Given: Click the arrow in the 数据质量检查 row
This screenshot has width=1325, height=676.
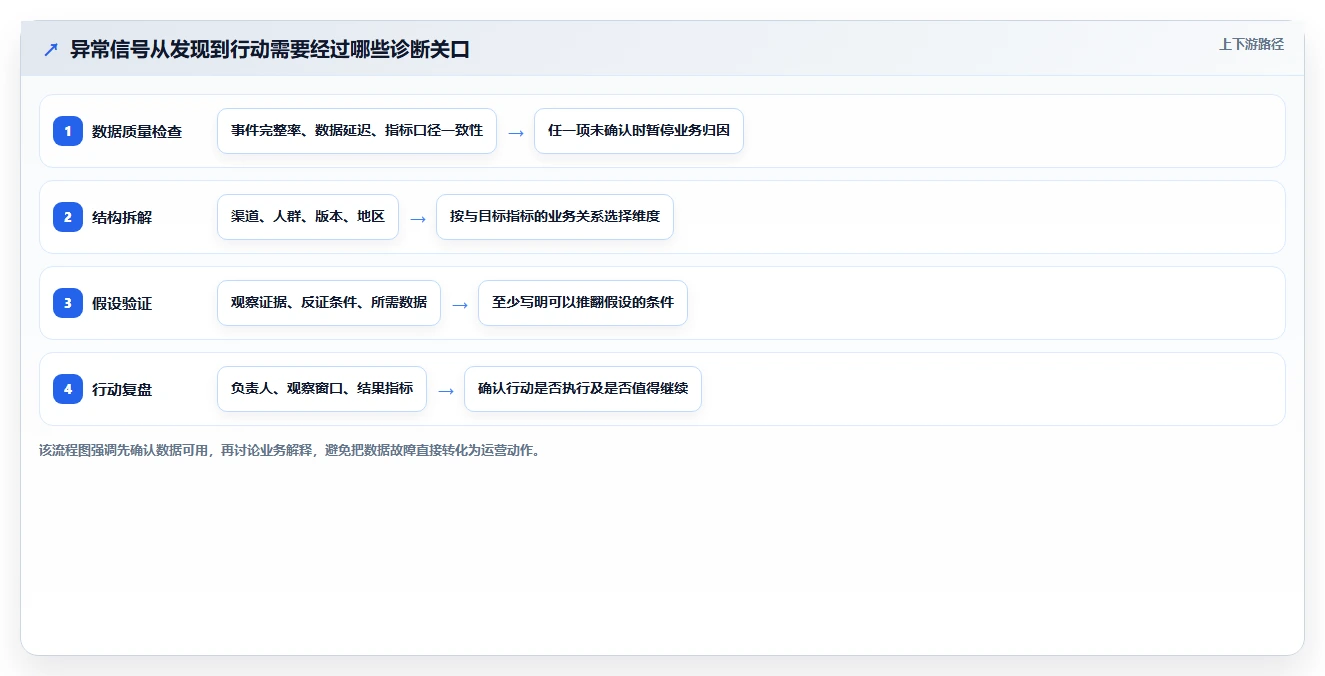Looking at the screenshot, I should [516, 132].
